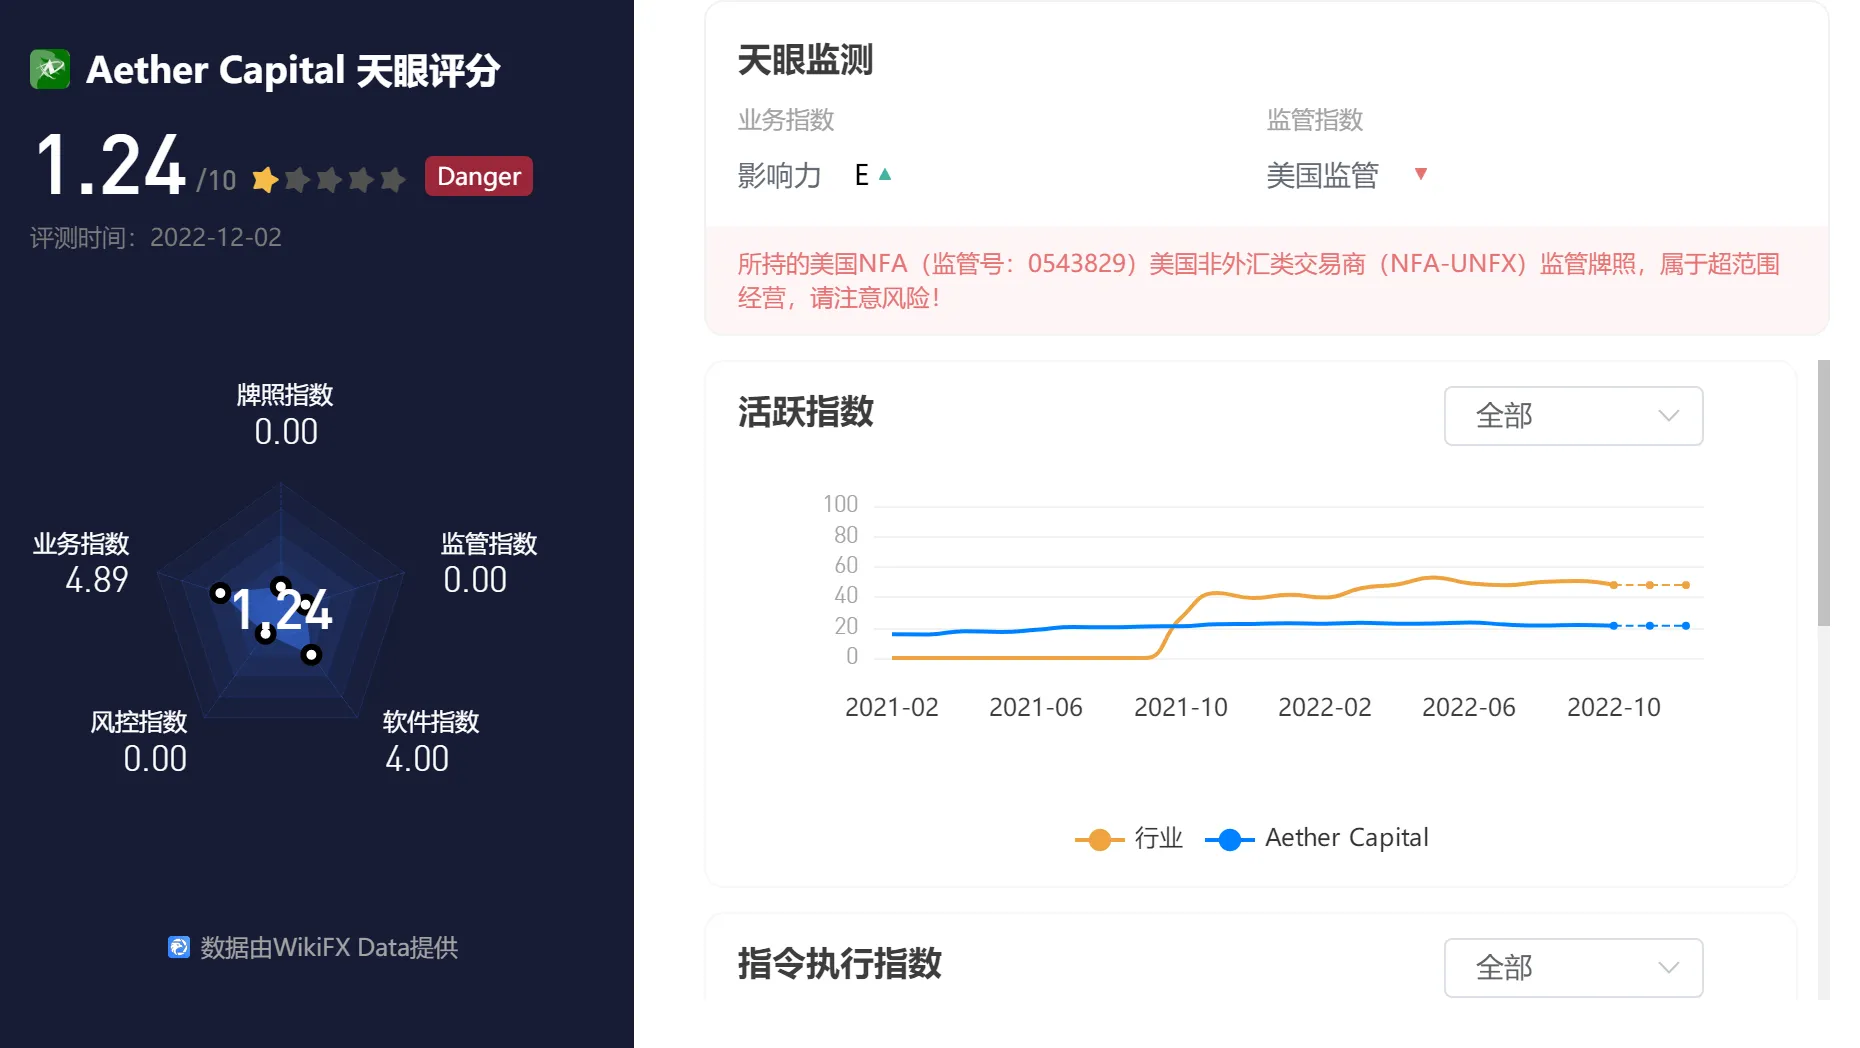Click the 软件指数 radar chart data point
Viewport: 1860px width, 1048px height.
point(312,655)
